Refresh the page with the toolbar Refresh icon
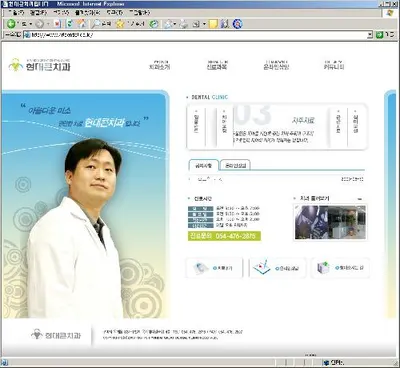Viewport: 400px width, 368px height. [x=70, y=24]
